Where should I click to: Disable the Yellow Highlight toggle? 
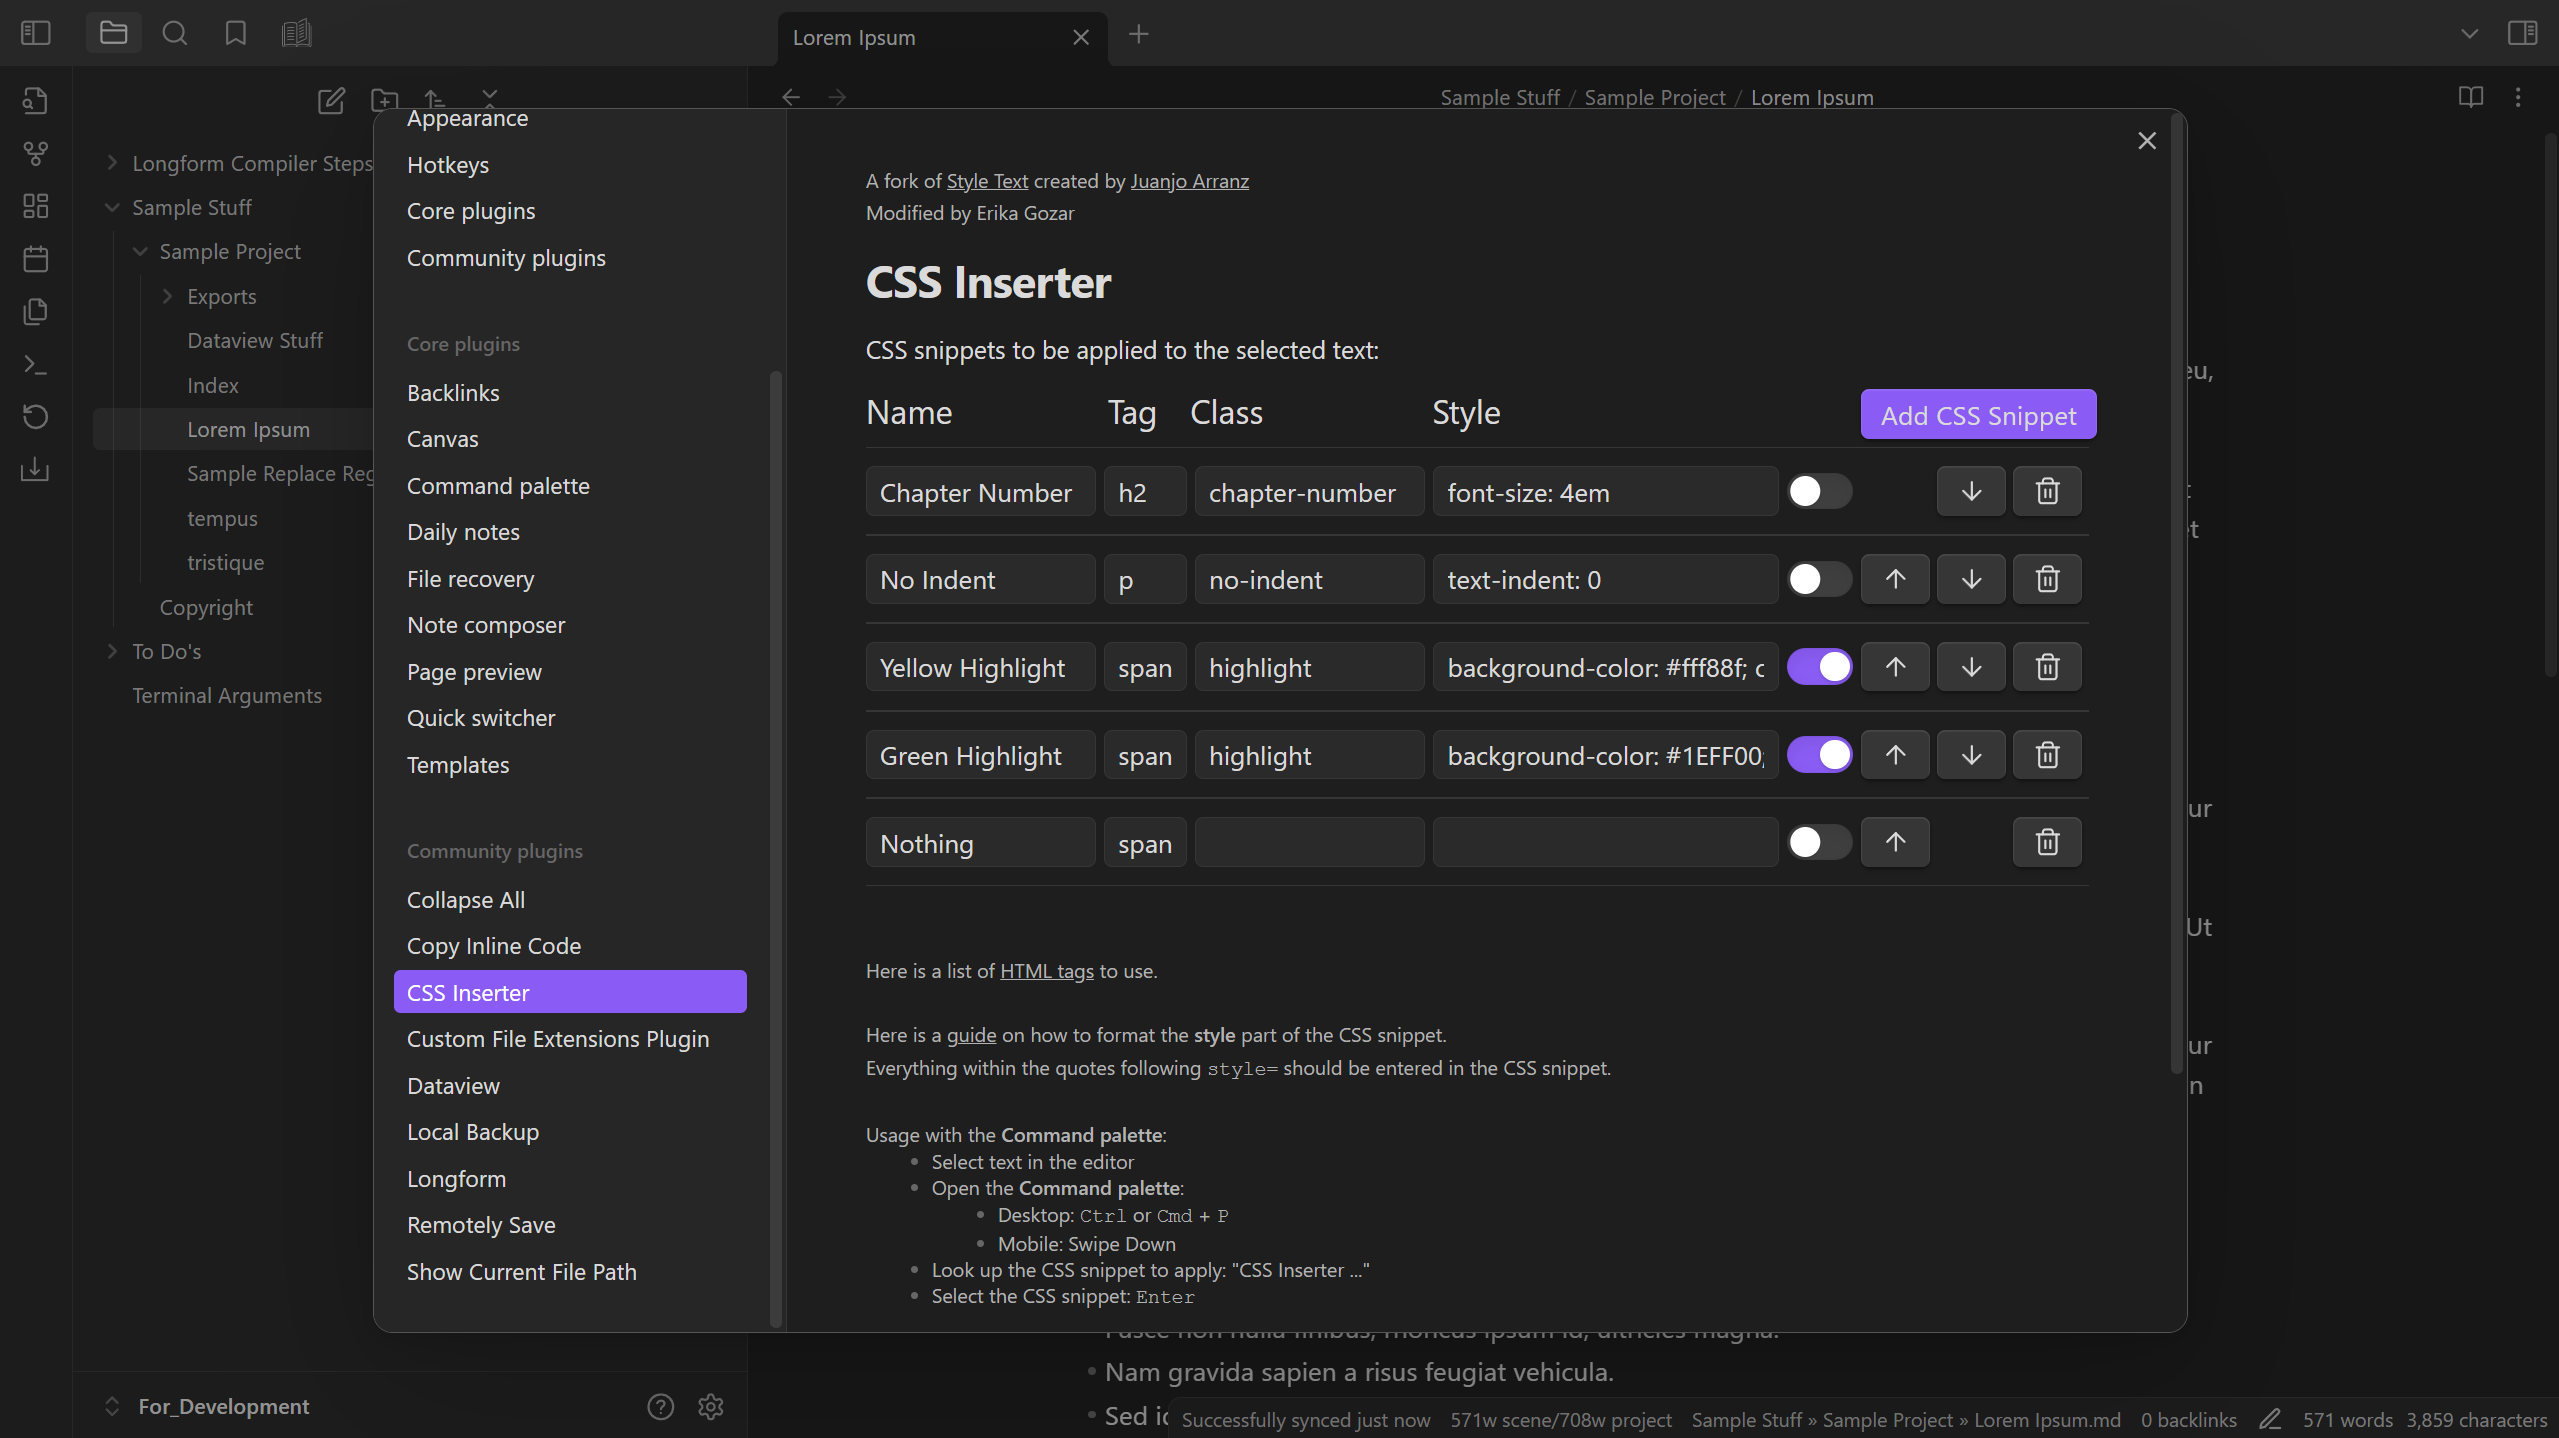(1819, 667)
